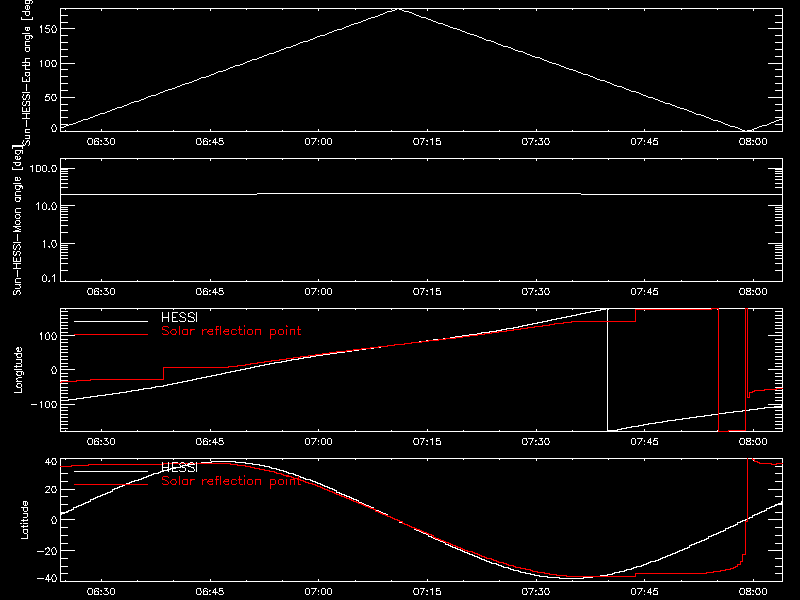This screenshot has width=800, height=600.
Task: Click 07:45 time label under Earth angle plot
Action: click(644, 142)
